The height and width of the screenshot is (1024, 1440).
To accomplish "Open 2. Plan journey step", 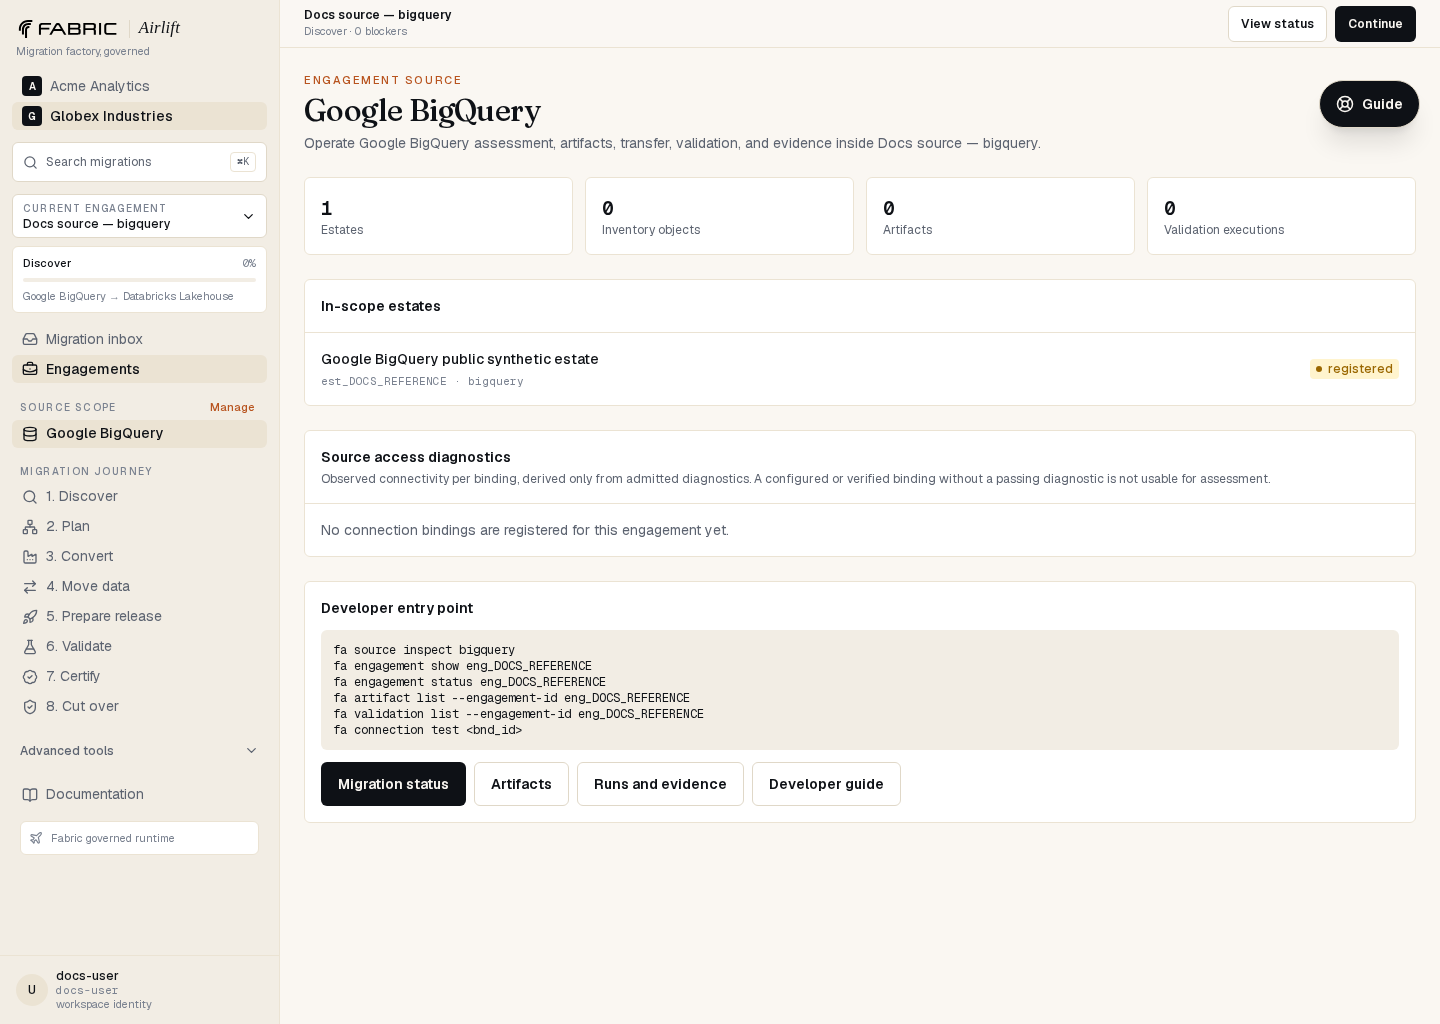I will coord(139,526).
